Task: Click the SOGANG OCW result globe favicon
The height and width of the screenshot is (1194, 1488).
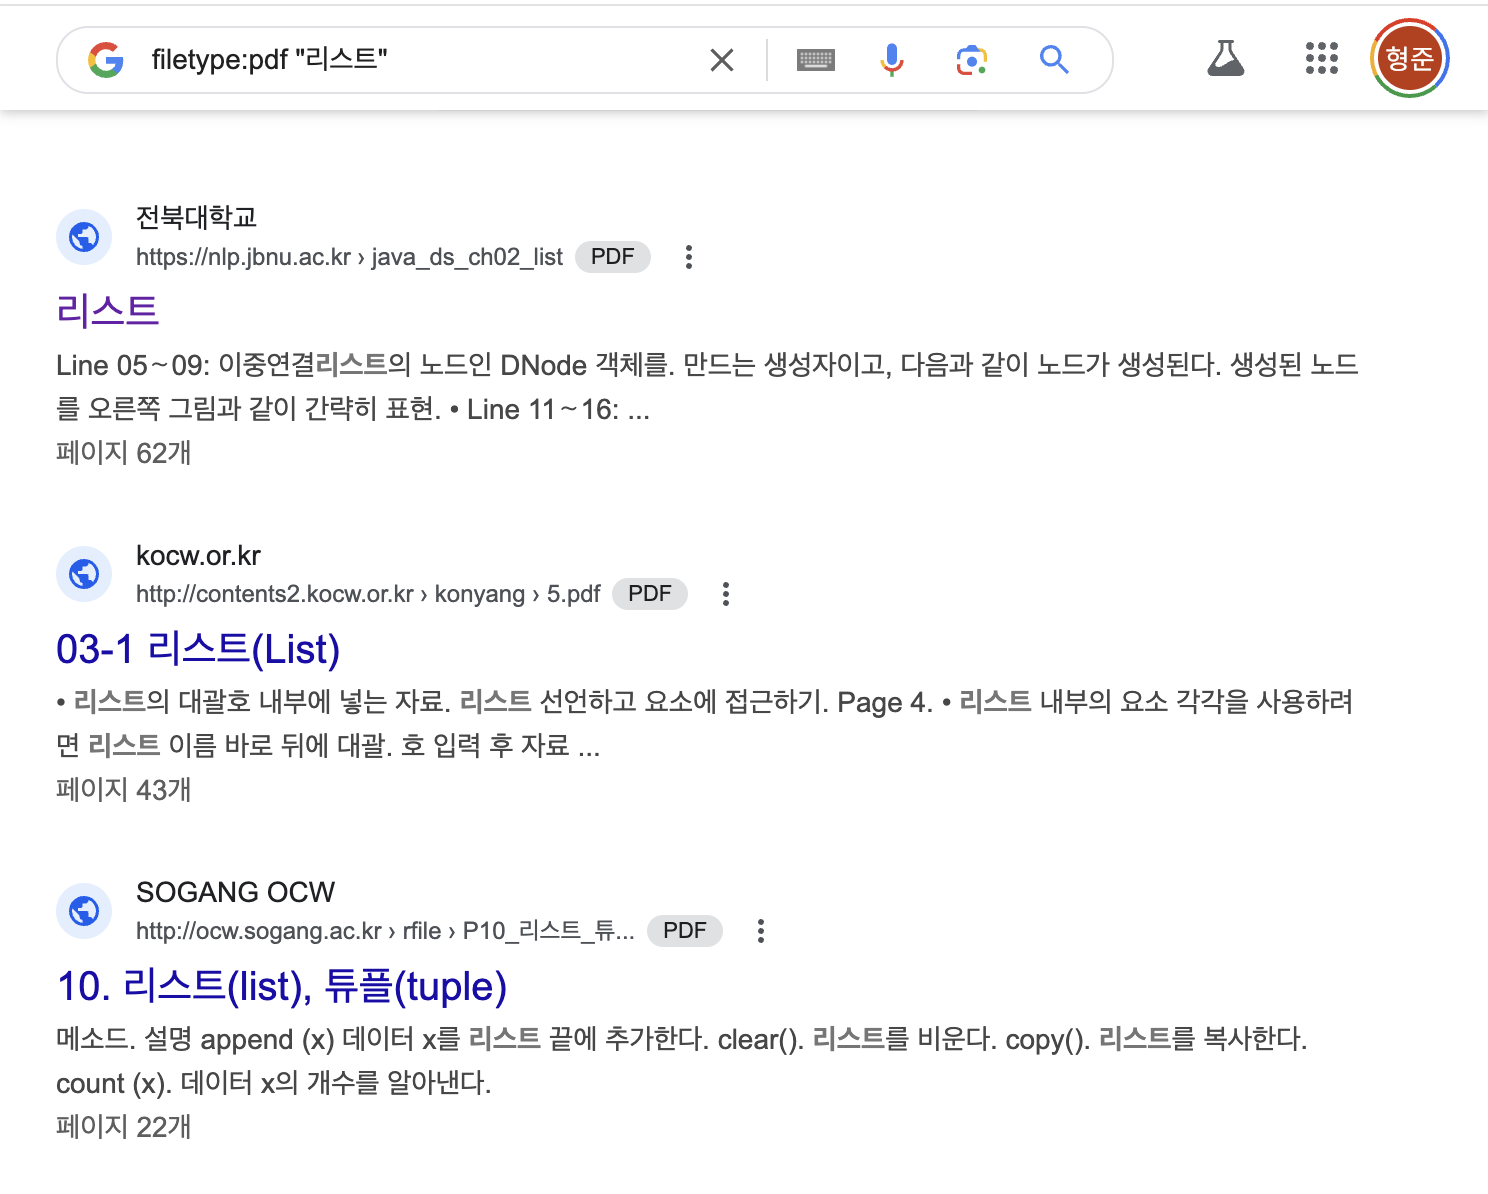Action: click(84, 911)
